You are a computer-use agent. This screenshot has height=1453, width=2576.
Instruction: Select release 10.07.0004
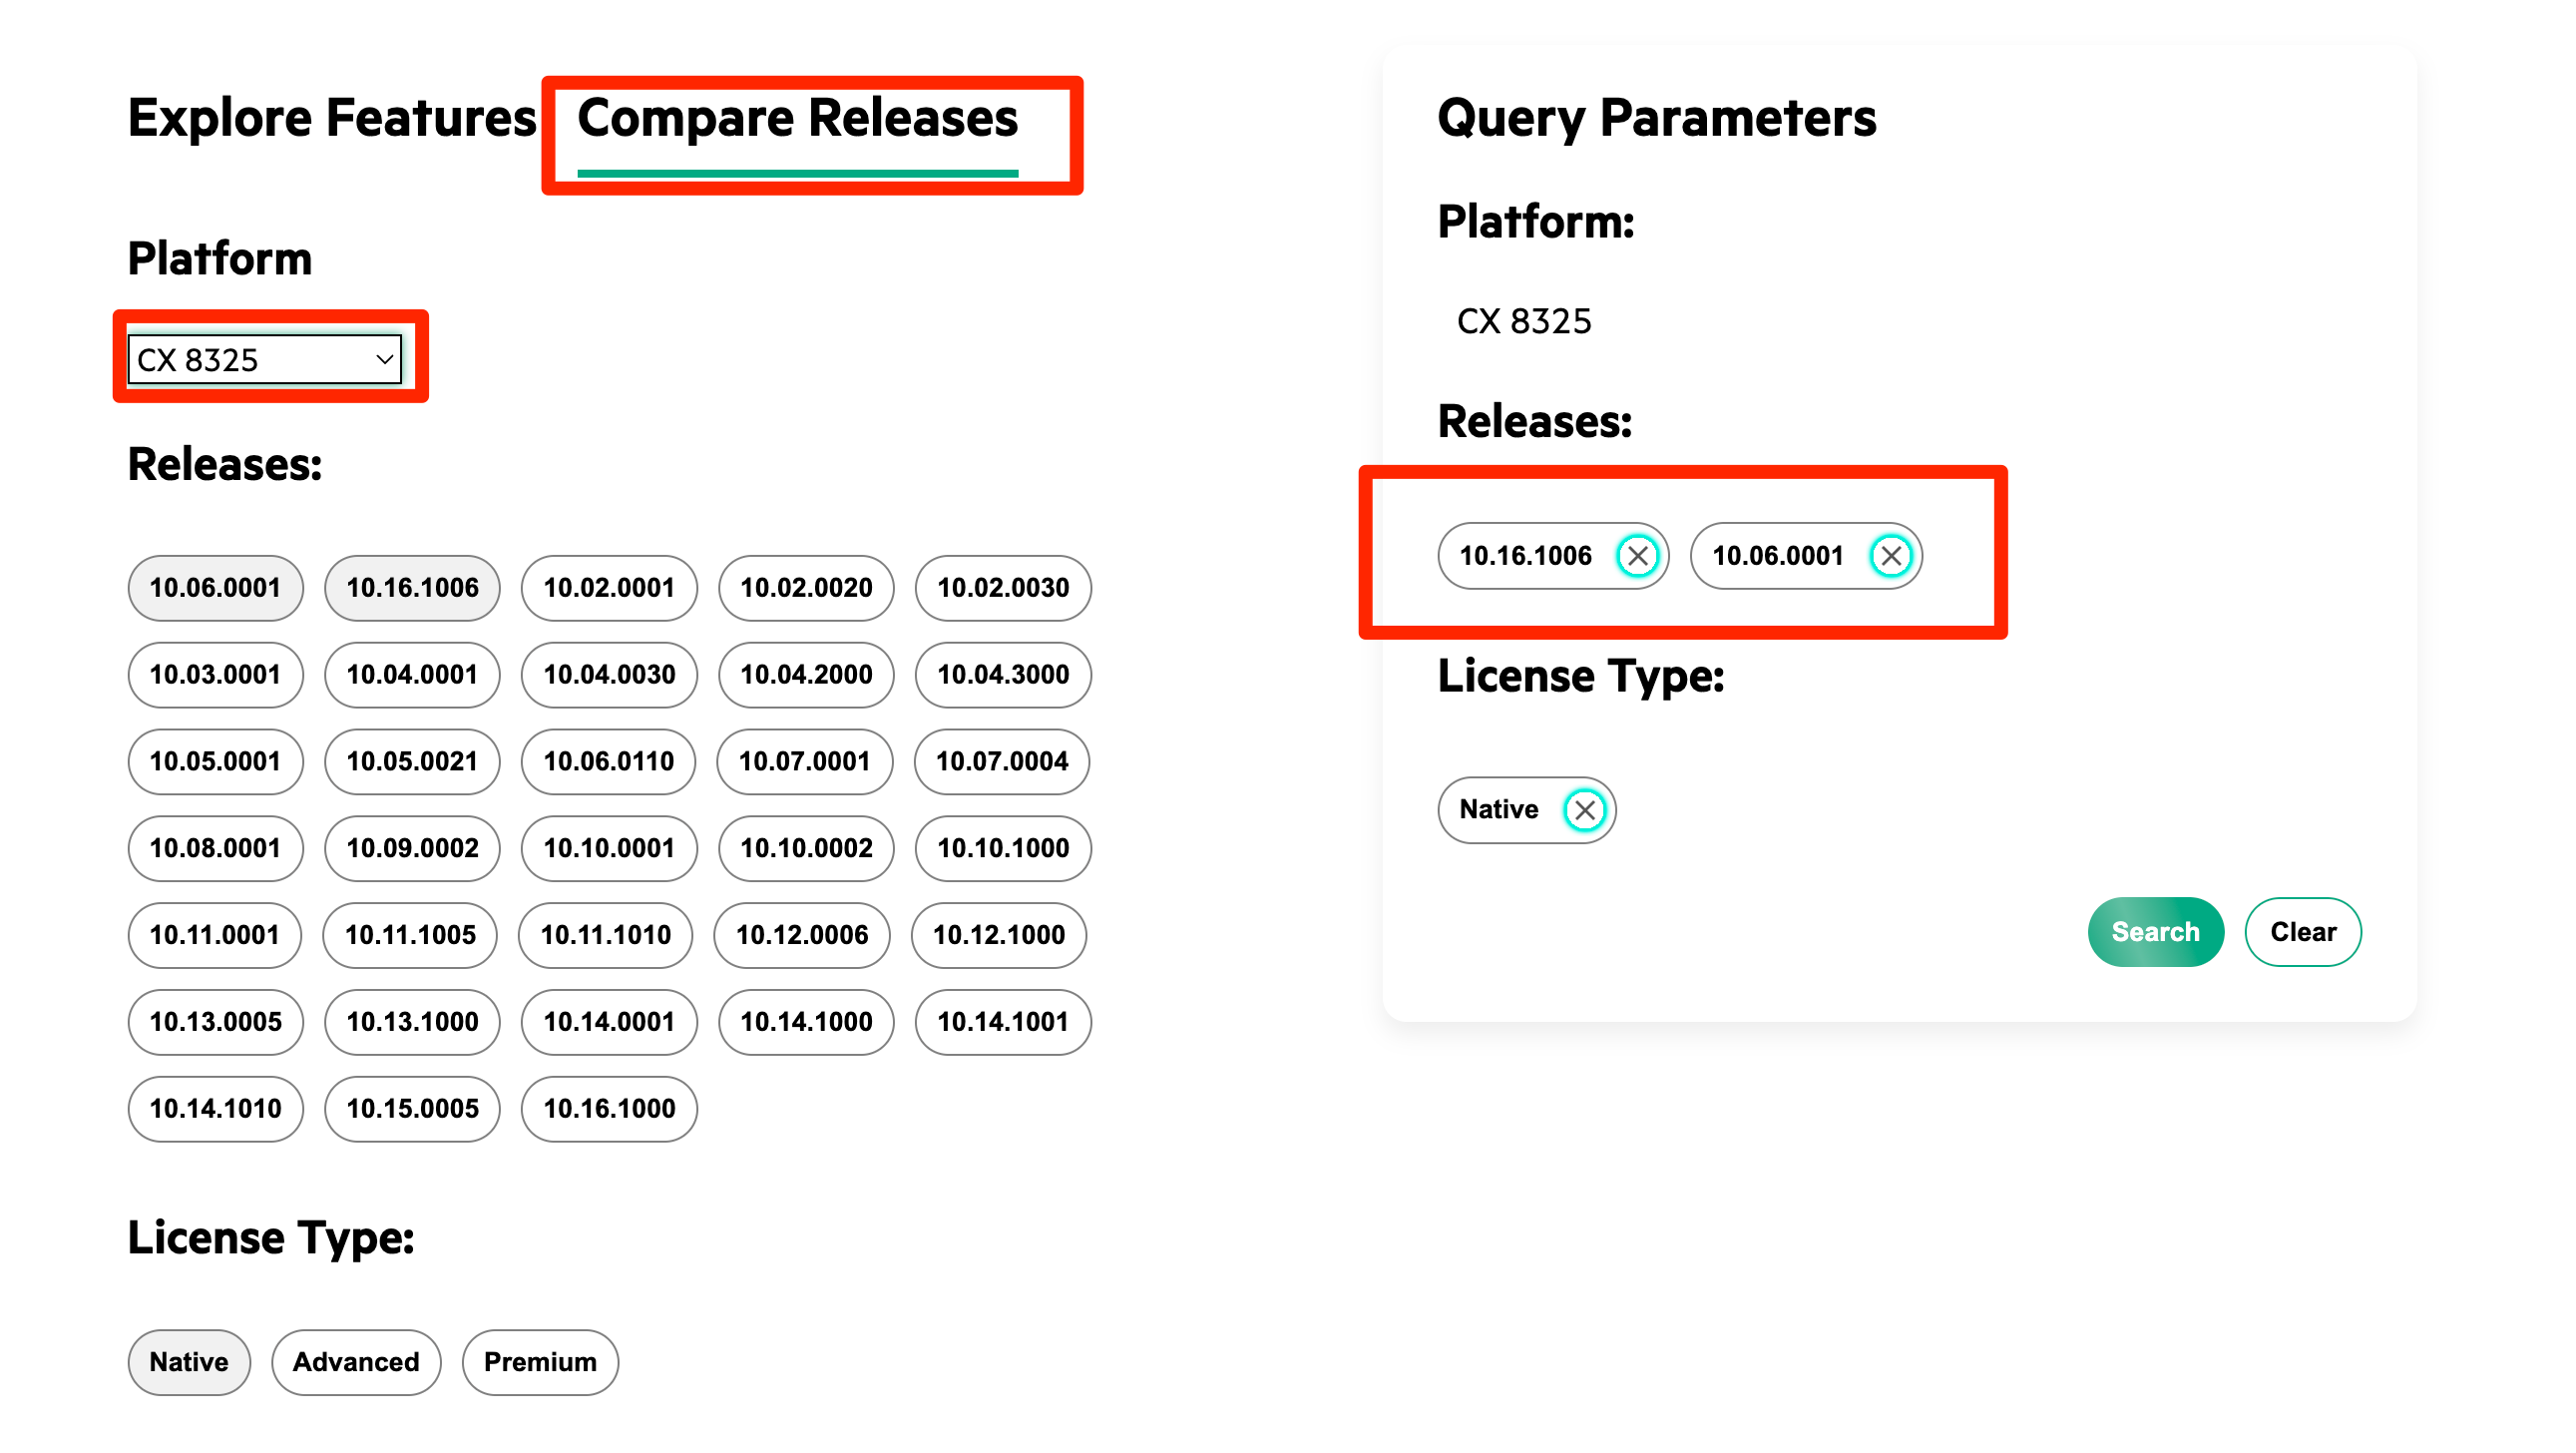click(x=1002, y=762)
